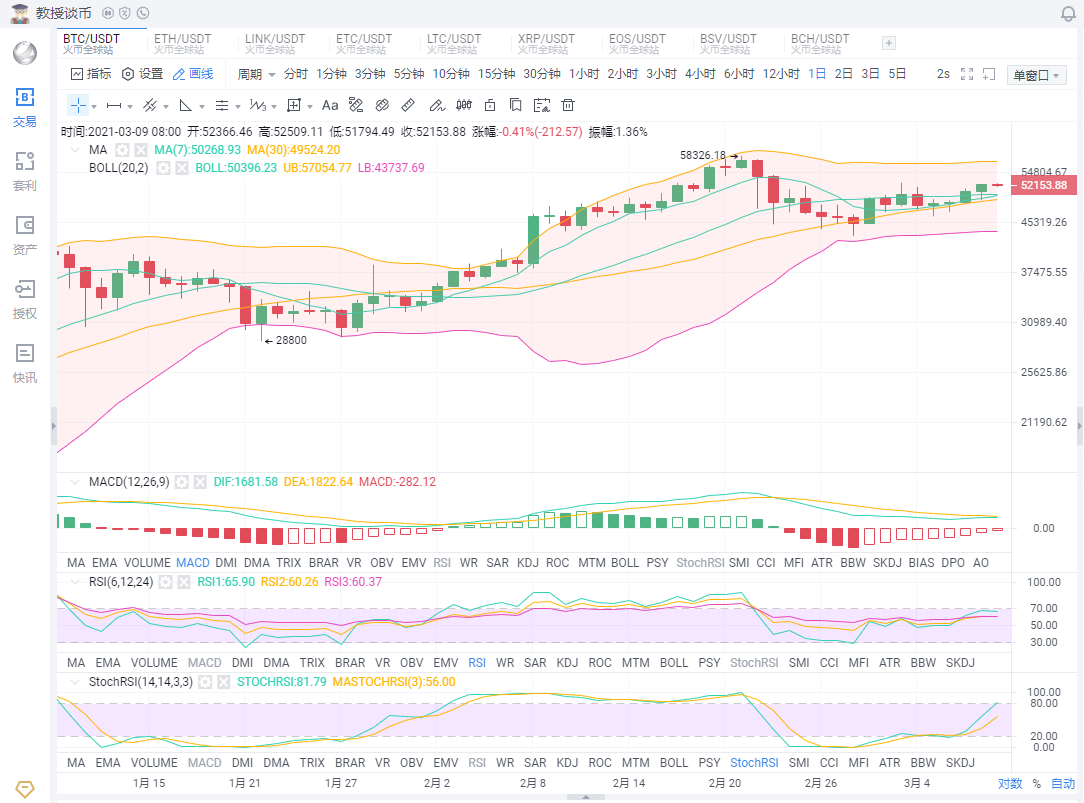Expand triangle tool dropdown arrow
This screenshot has width=1084, height=803.
click(x=202, y=106)
